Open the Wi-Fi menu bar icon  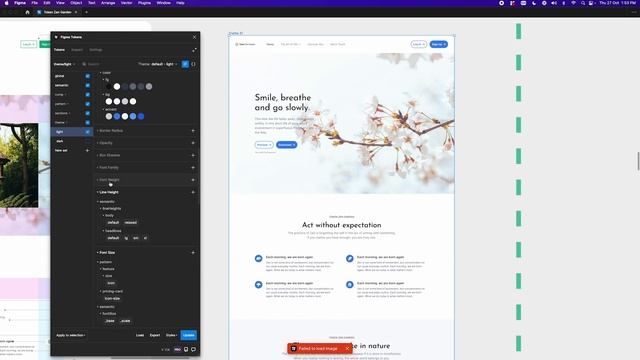[573, 3]
